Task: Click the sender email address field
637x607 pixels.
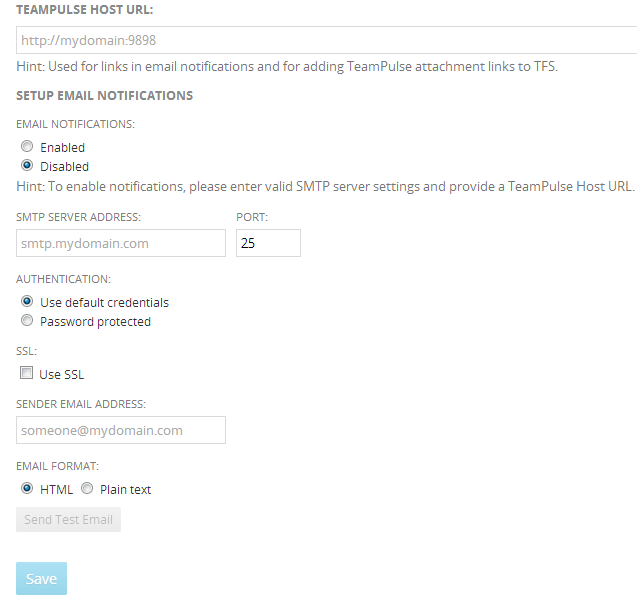Action: coord(121,430)
